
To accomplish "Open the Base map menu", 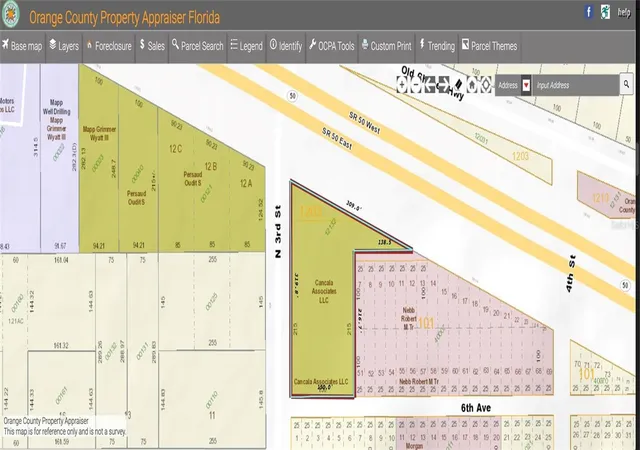I will tap(22, 46).
